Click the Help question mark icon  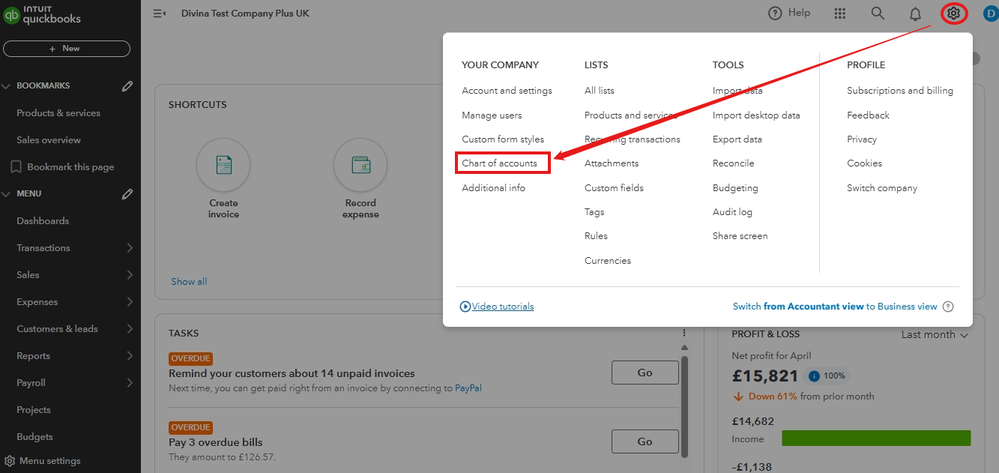click(x=775, y=13)
